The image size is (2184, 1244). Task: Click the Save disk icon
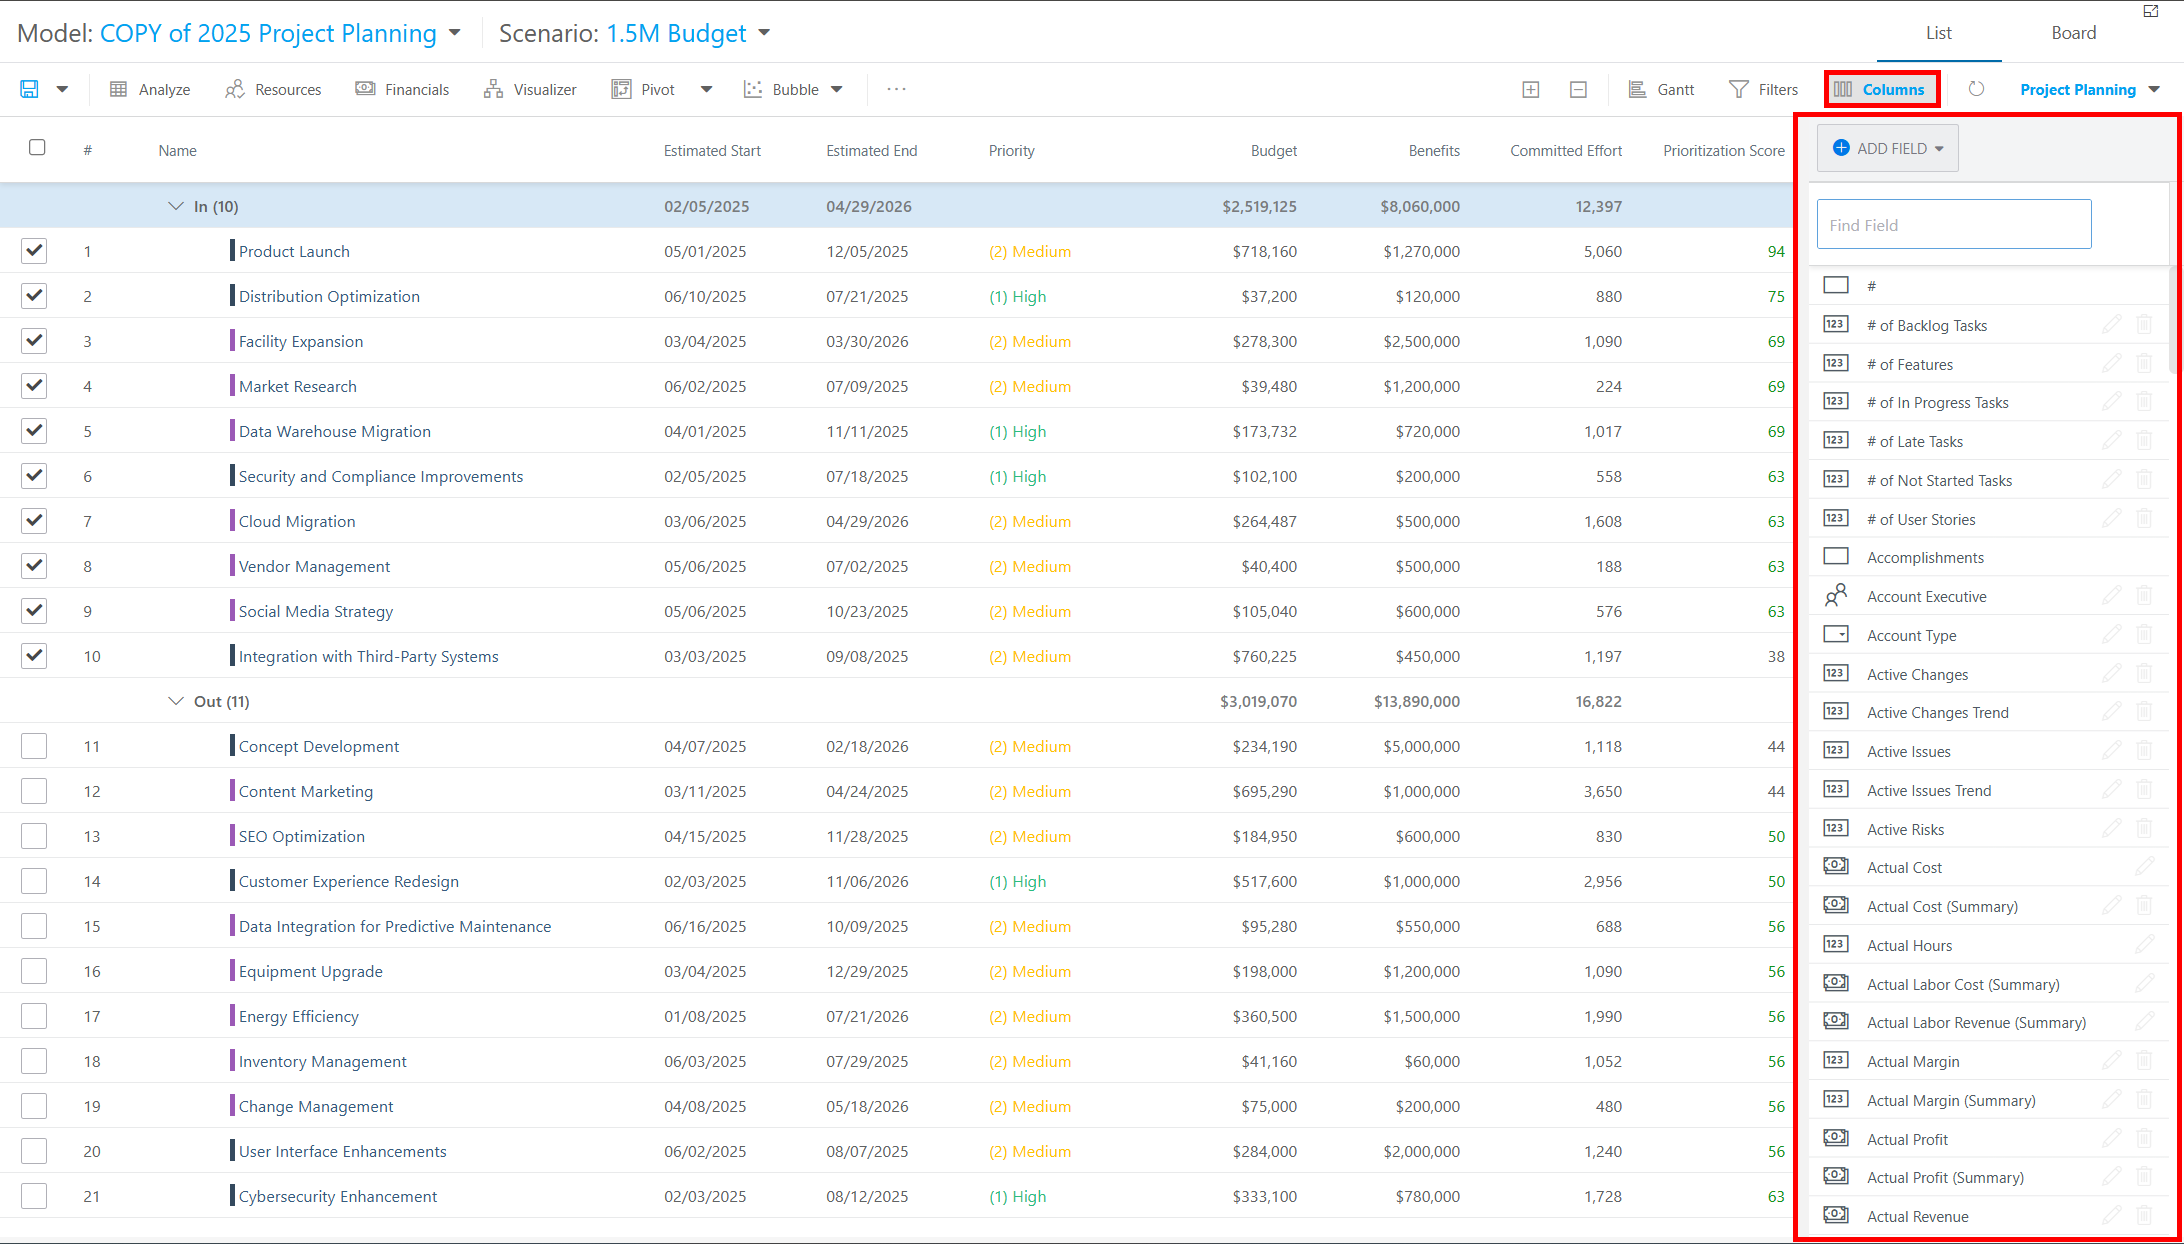(x=30, y=89)
